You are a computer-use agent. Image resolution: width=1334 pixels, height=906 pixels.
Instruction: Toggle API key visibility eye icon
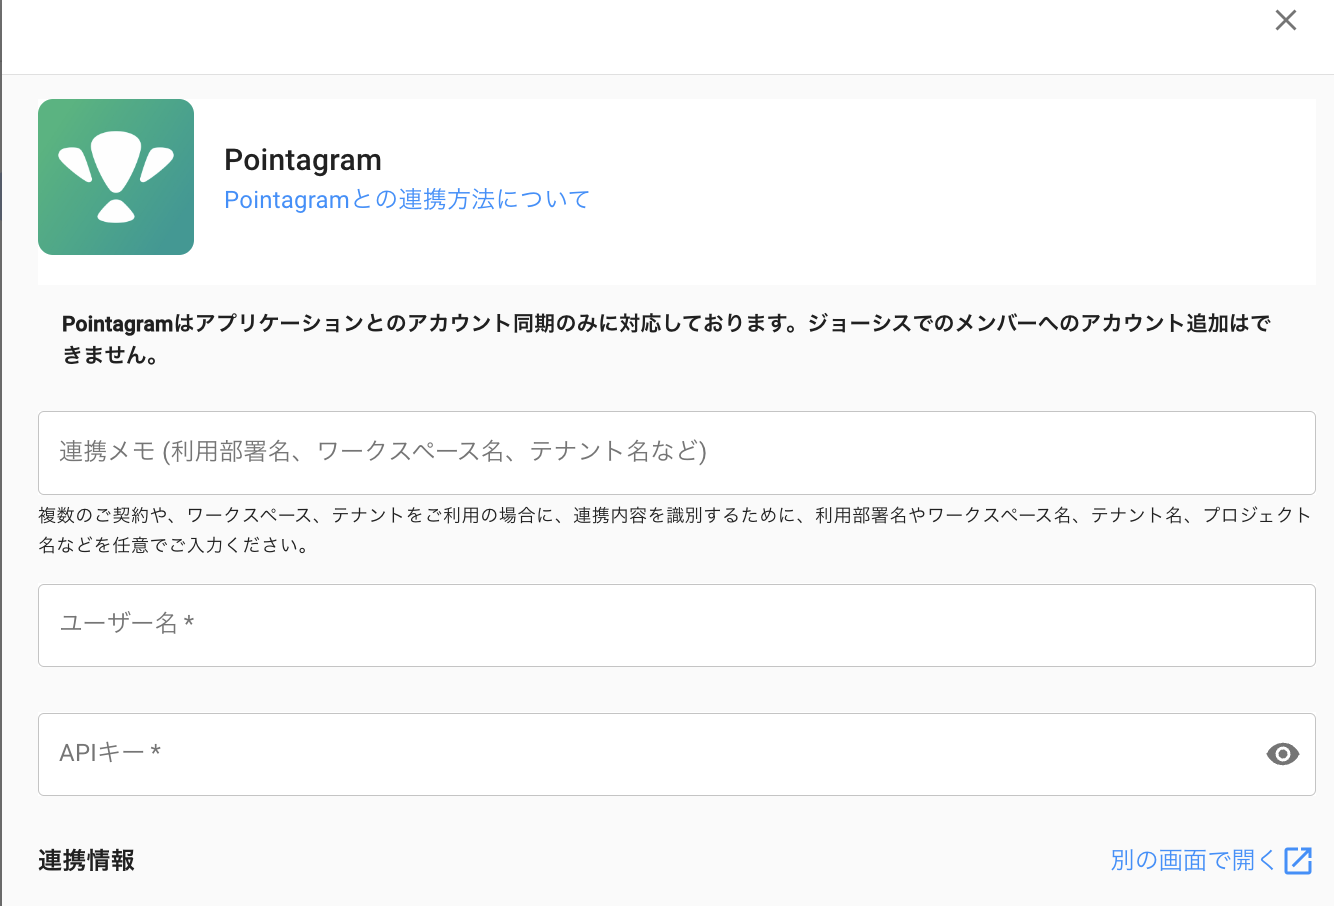point(1282,754)
